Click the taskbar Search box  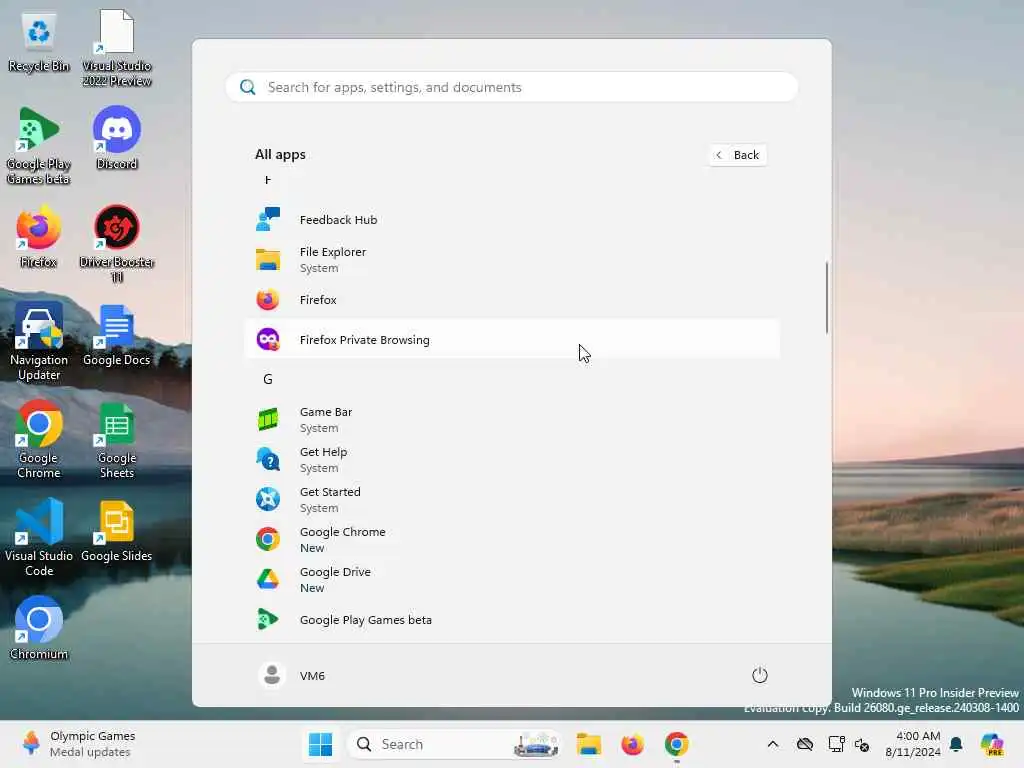[455, 744]
